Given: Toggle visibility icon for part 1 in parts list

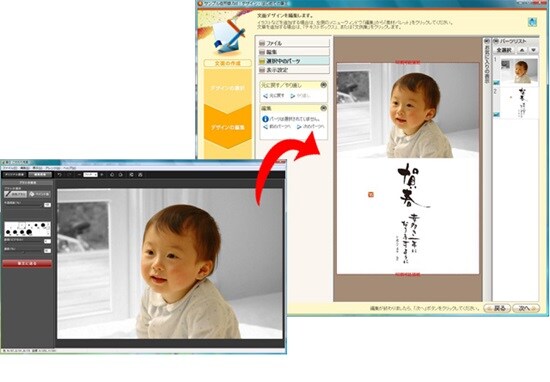Looking at the screenshot, I should [x=496, y=83].
